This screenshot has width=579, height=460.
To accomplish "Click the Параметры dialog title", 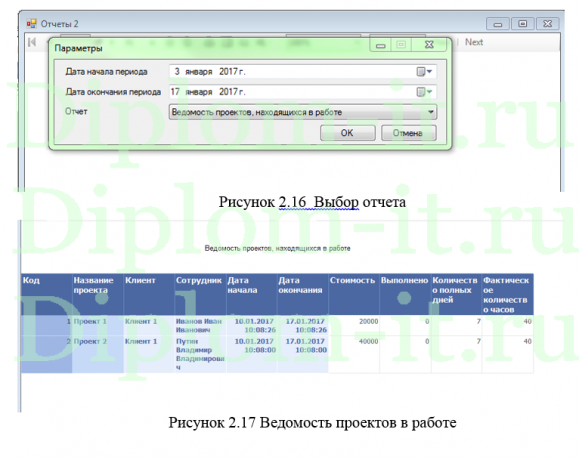I will tap(78, 48).
